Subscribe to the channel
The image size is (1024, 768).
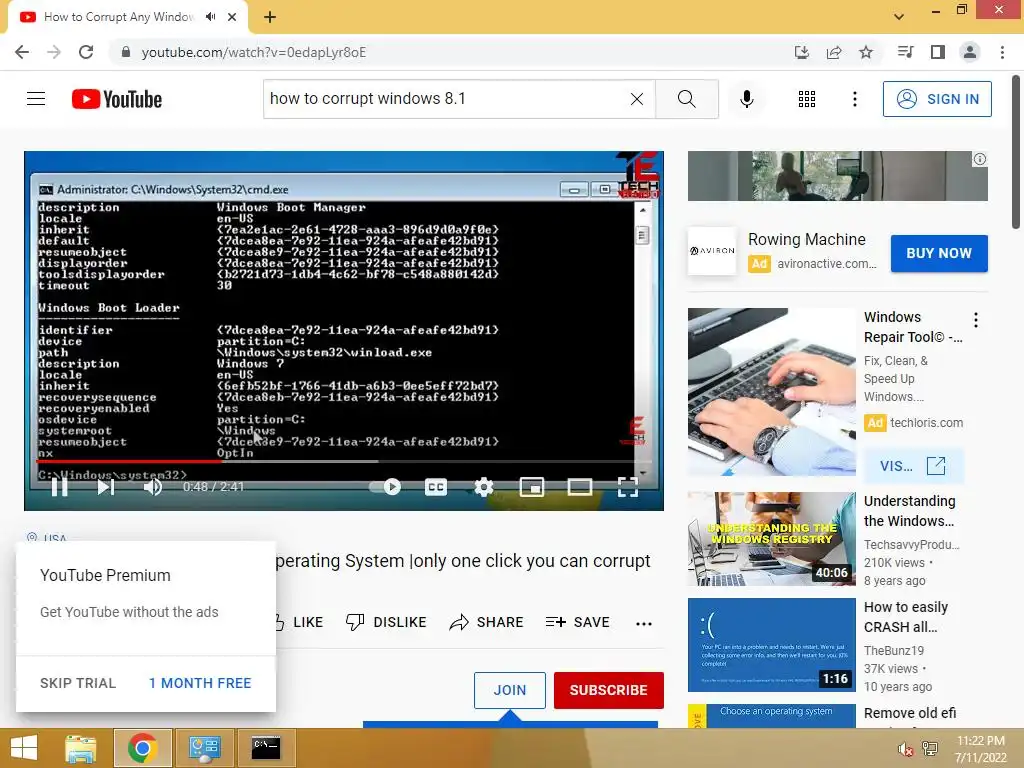pyautogui.click(x=609, y=690)
